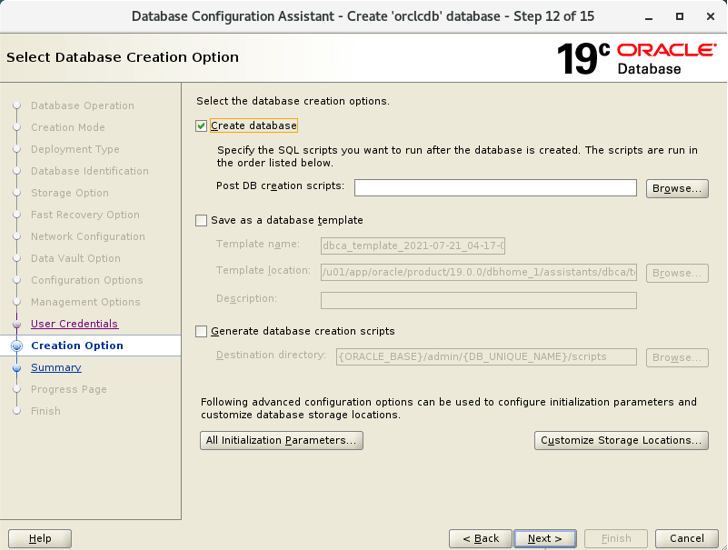Open the User Credentials step link

[x=74, y=324]
